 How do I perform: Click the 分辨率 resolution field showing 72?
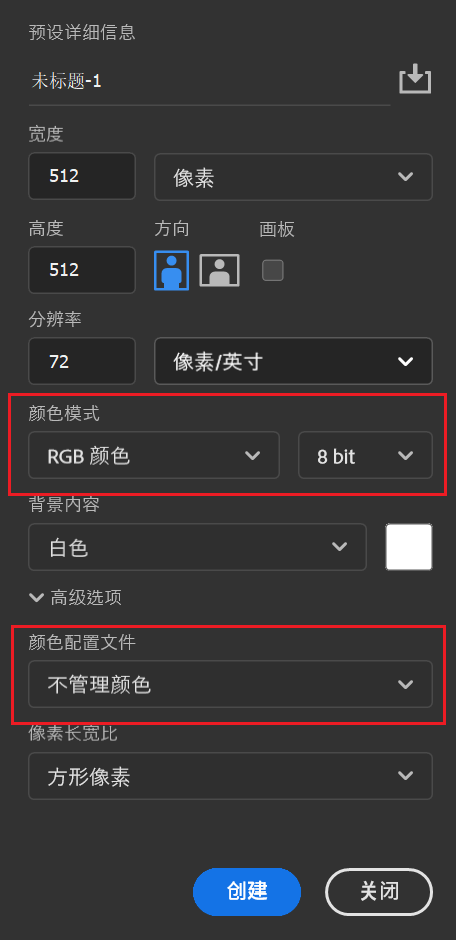coord(82,361)
